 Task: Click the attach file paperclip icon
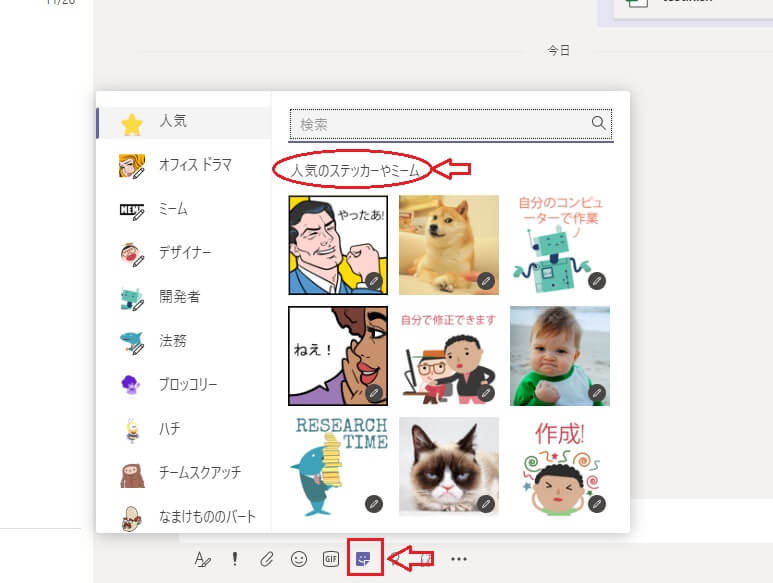click(266, 559)
